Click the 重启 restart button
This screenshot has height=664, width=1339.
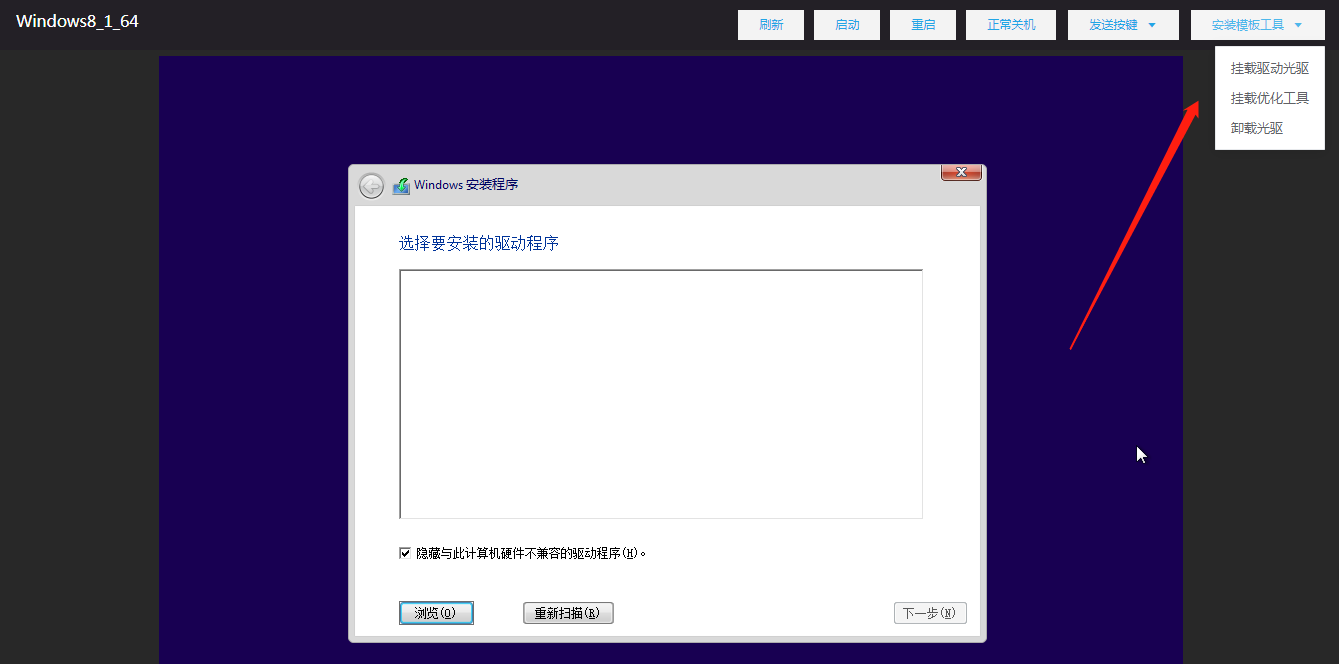(x=923, y=25)
